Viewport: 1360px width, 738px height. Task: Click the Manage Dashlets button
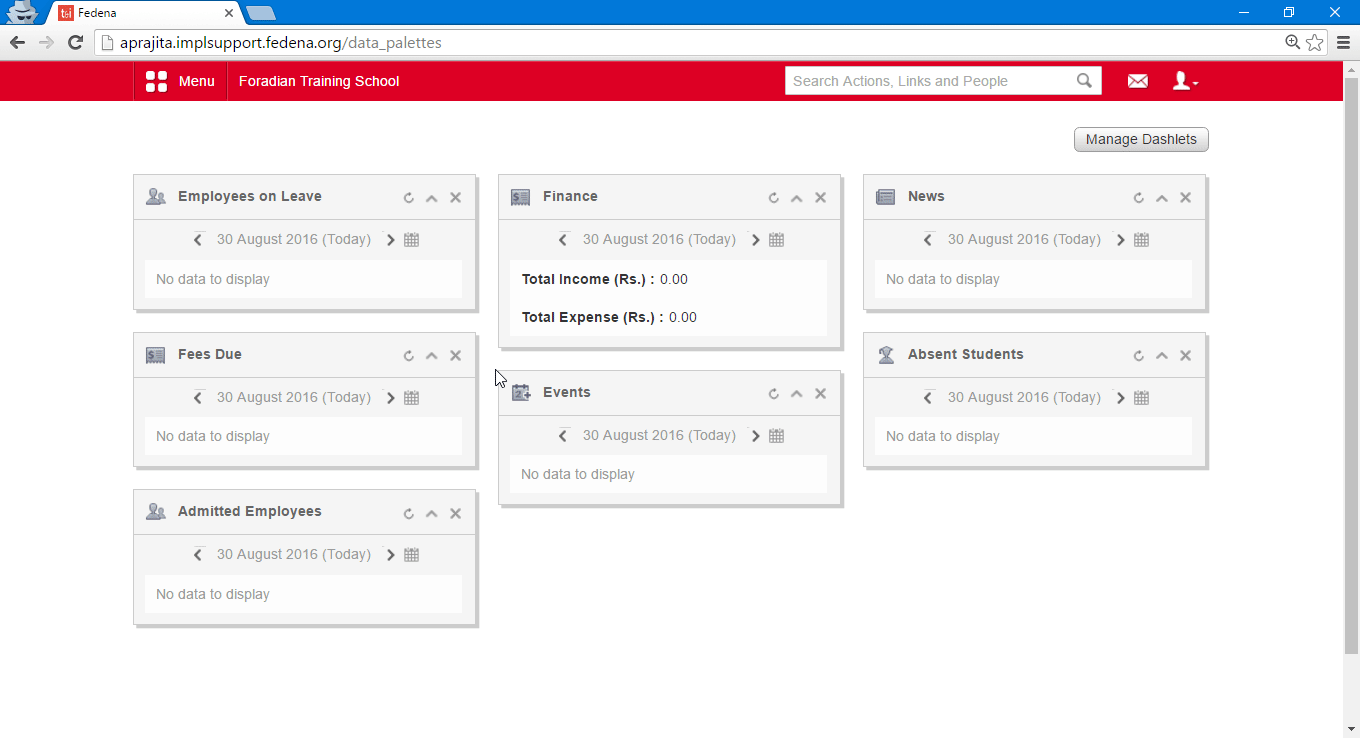[x=1141, y=140]
